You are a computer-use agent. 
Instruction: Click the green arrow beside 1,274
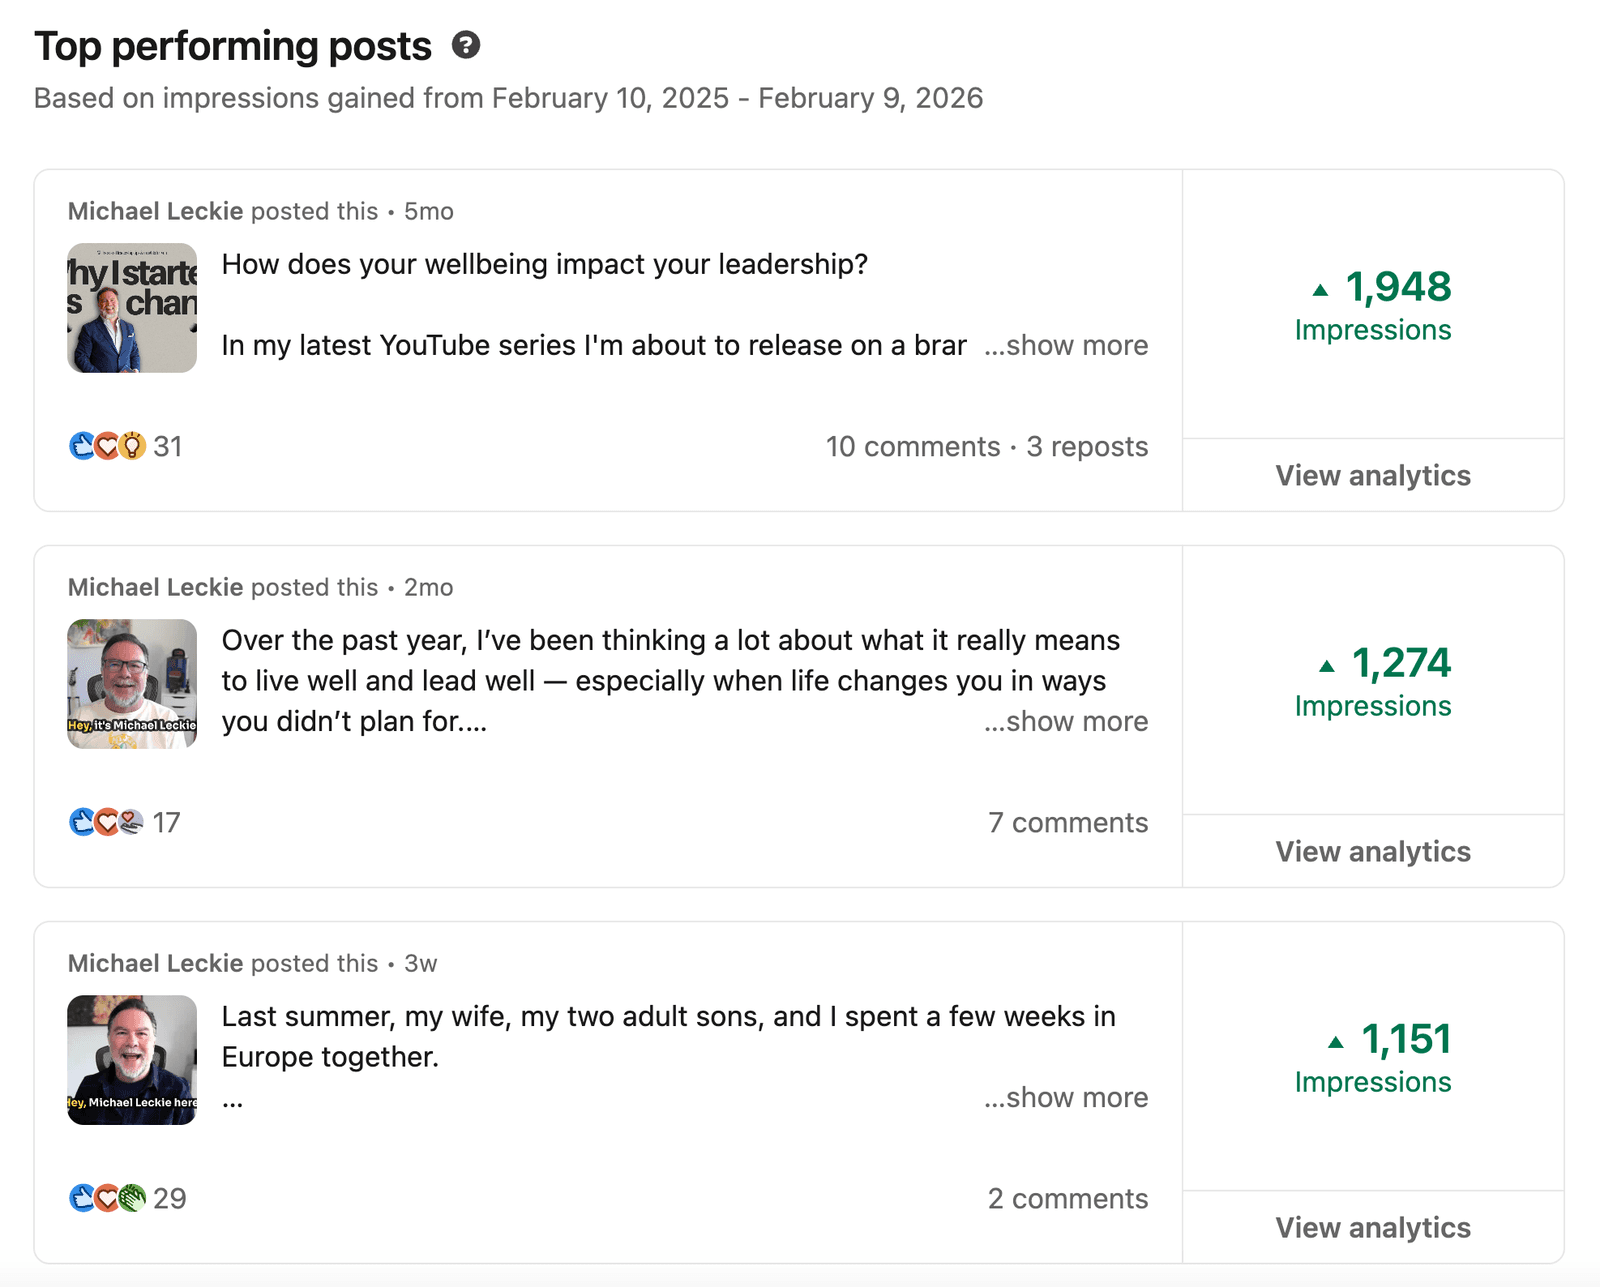click(1327, 666)
